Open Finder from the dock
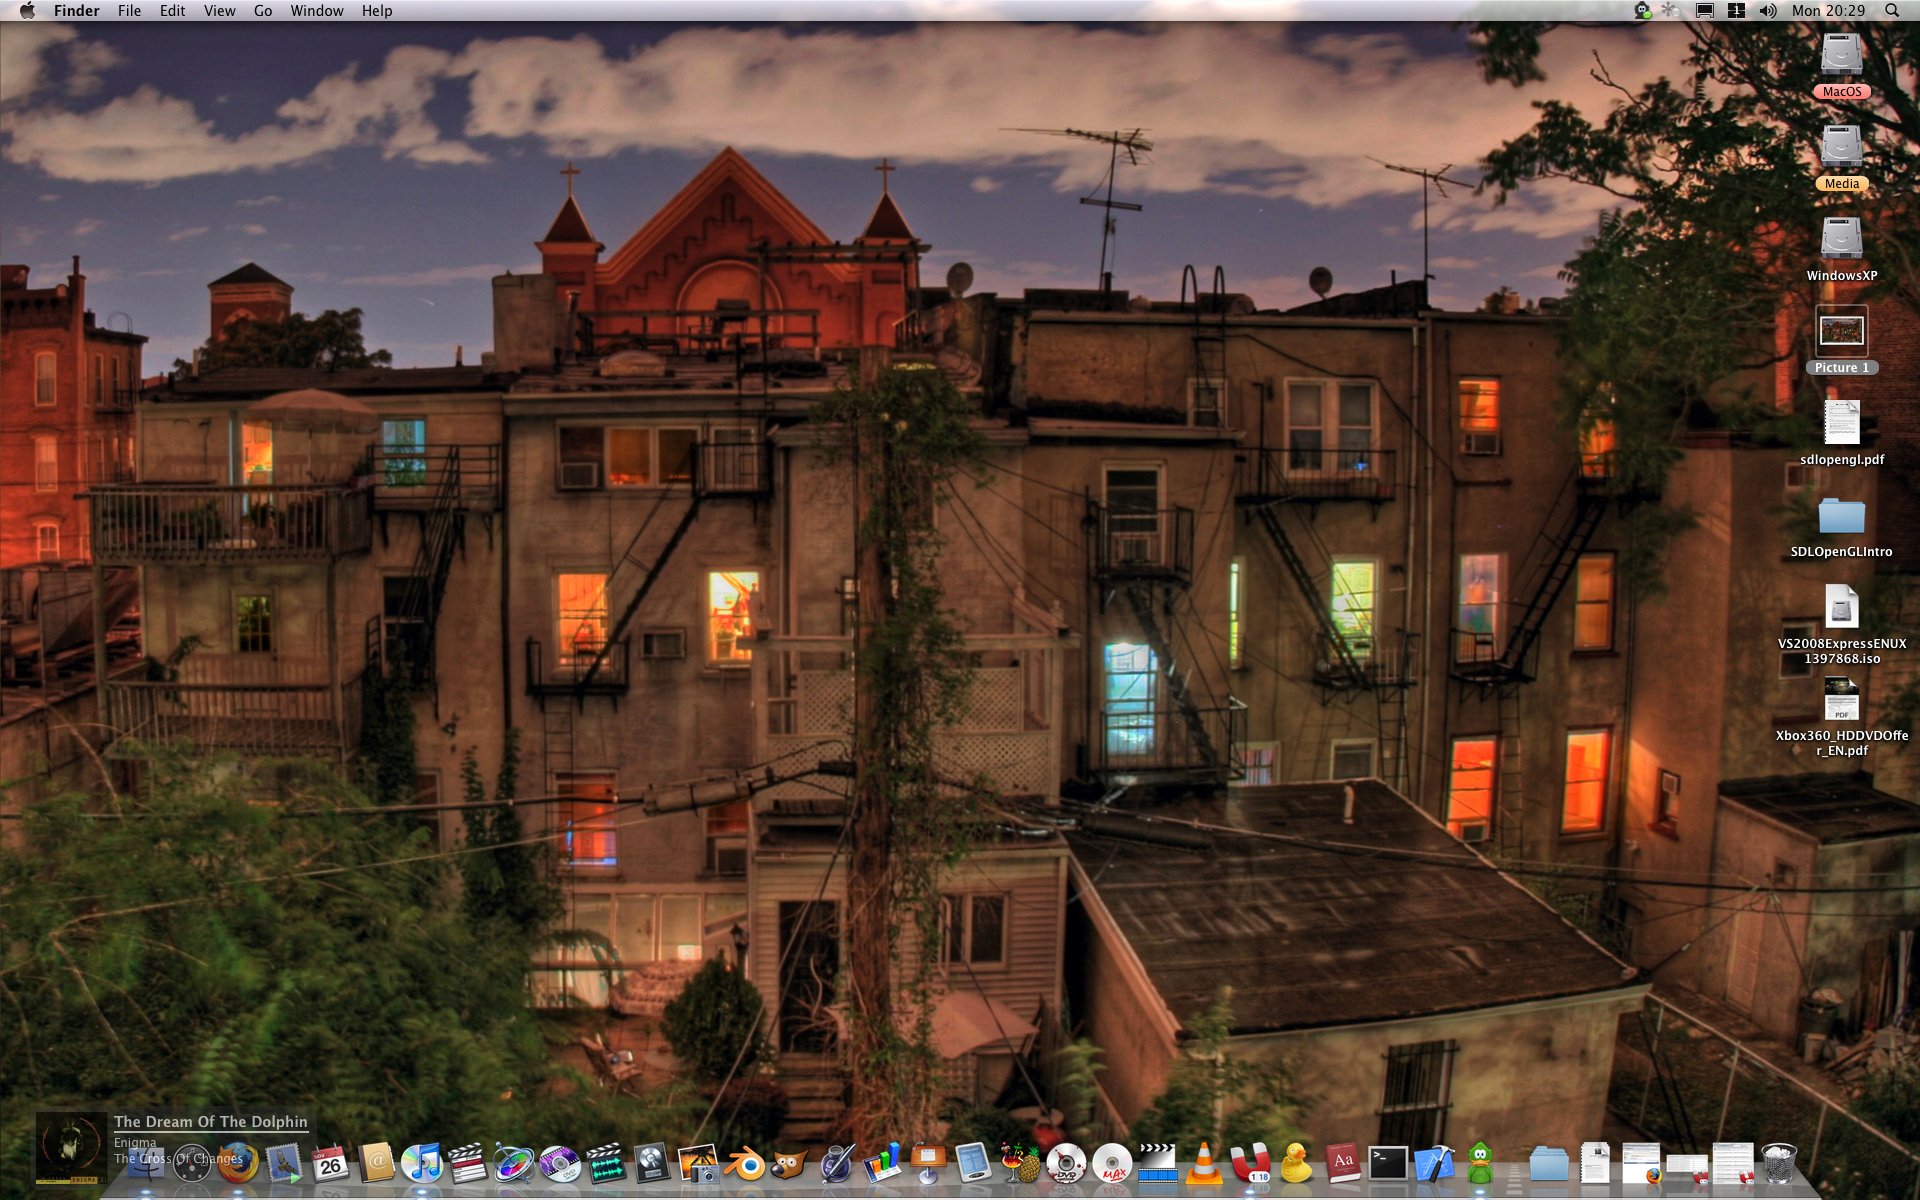1920x1200 pixels. [145, 1163]
